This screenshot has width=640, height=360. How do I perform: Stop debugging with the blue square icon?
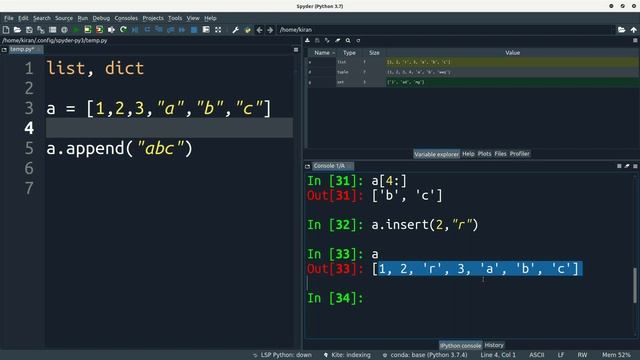[x=194, y=30]
